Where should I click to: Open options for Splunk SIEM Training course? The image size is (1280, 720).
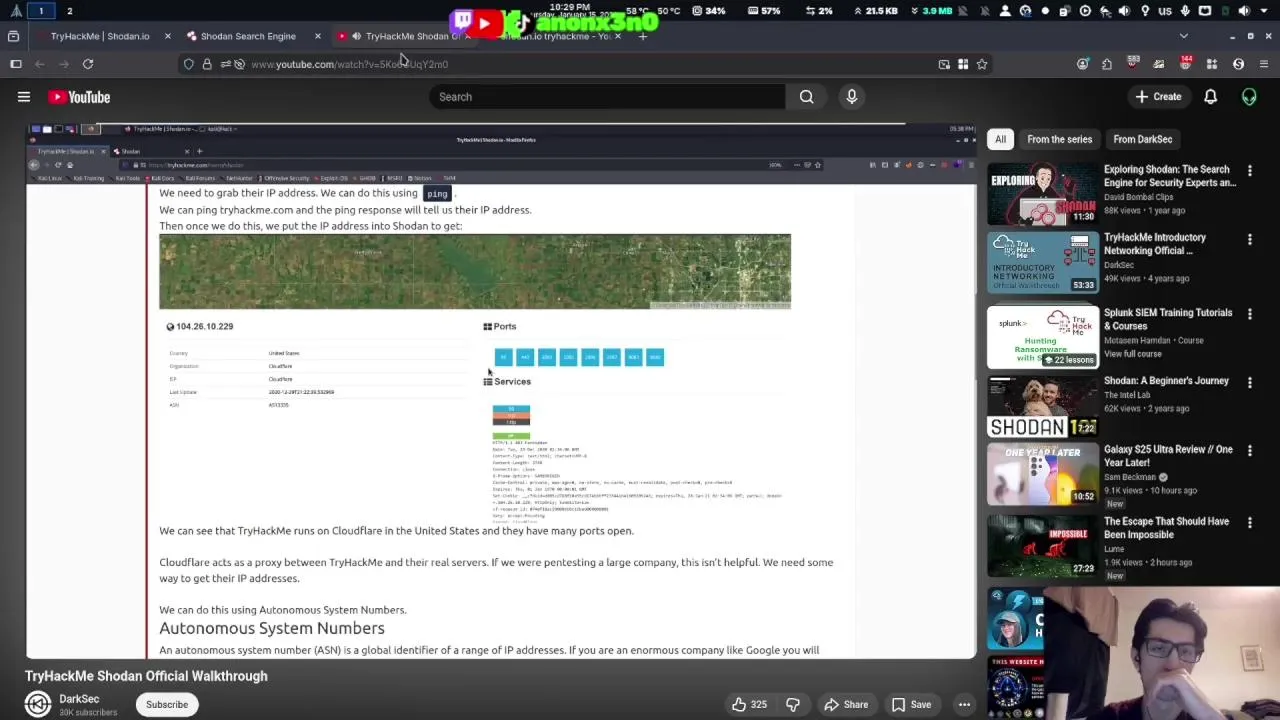[1249, 314]
